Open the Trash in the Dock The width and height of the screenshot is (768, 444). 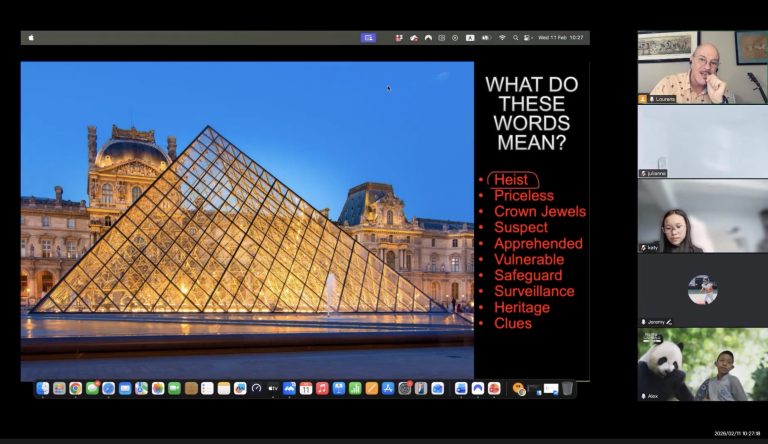[x=567, y=388]
